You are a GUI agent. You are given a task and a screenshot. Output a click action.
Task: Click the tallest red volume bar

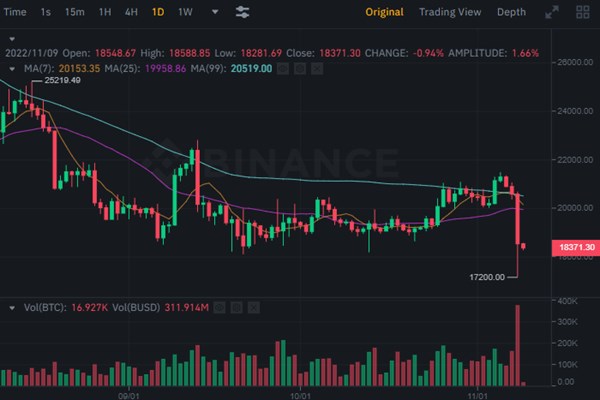(x=518, y=345)
